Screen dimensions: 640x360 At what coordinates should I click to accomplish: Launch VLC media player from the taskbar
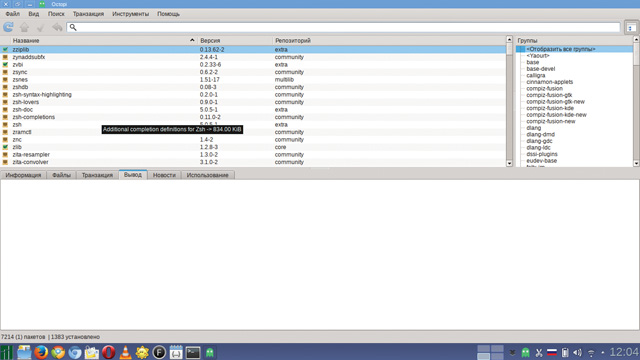[x=125, y=352]
